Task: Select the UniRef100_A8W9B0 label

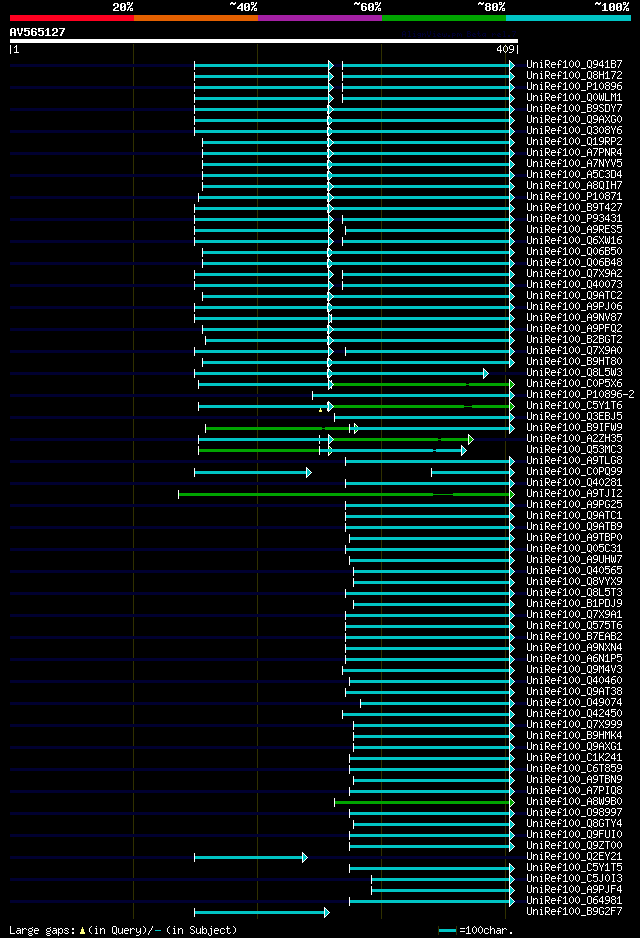Action: [x=574, y=802]
